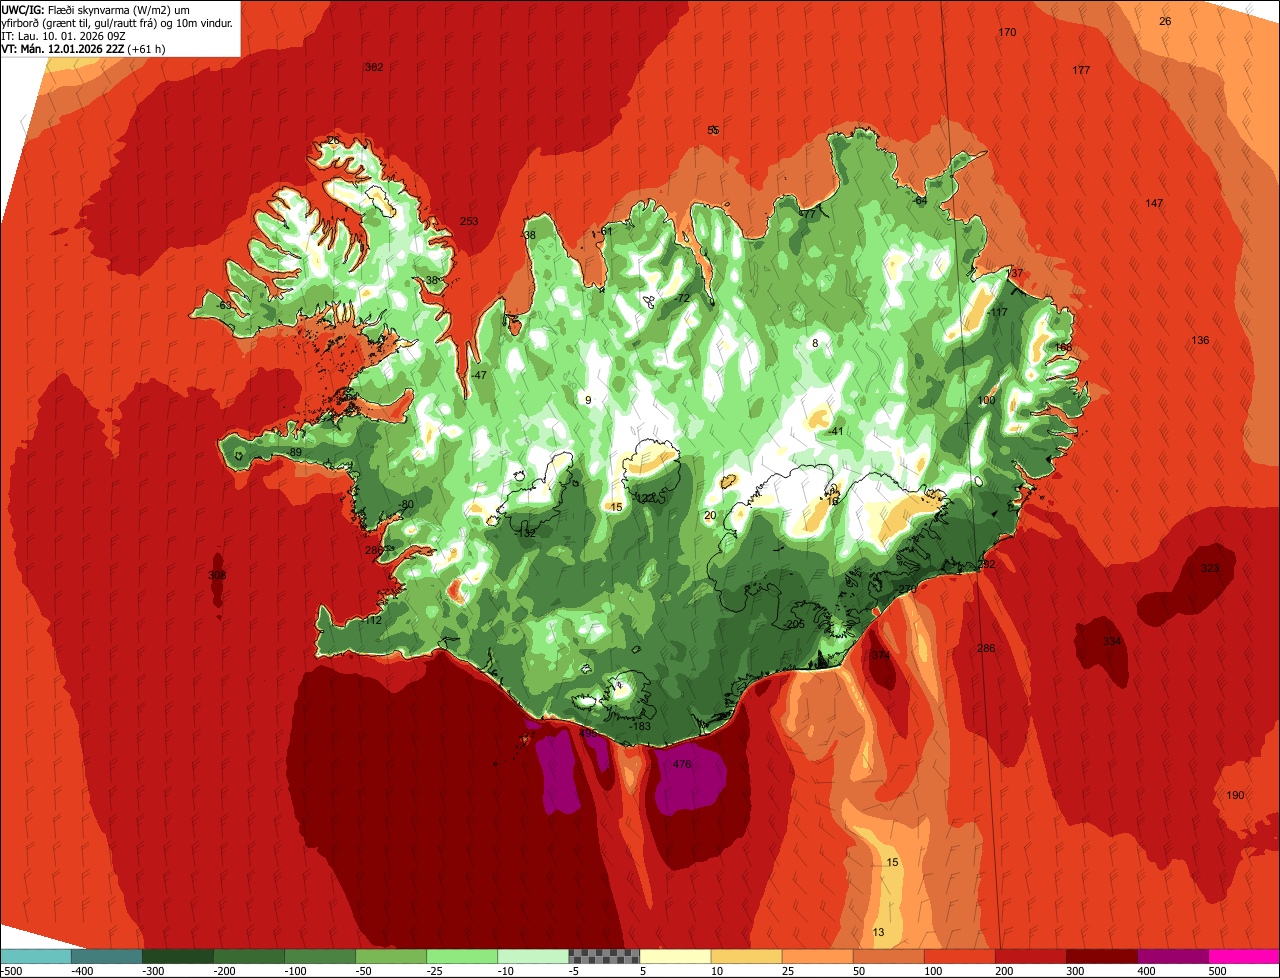This screenshot has width=1280, height=978.
Task: Click the map value -41
Action: pyautogui.click(x=836, y=431)
